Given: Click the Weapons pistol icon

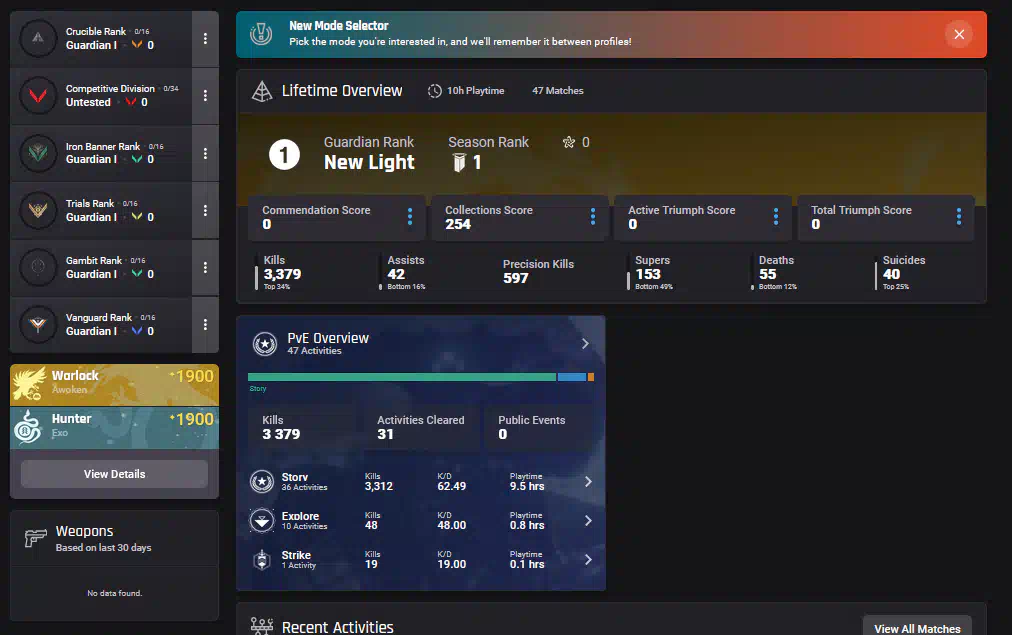Looking at the screenshot, I should coord(35,537).
